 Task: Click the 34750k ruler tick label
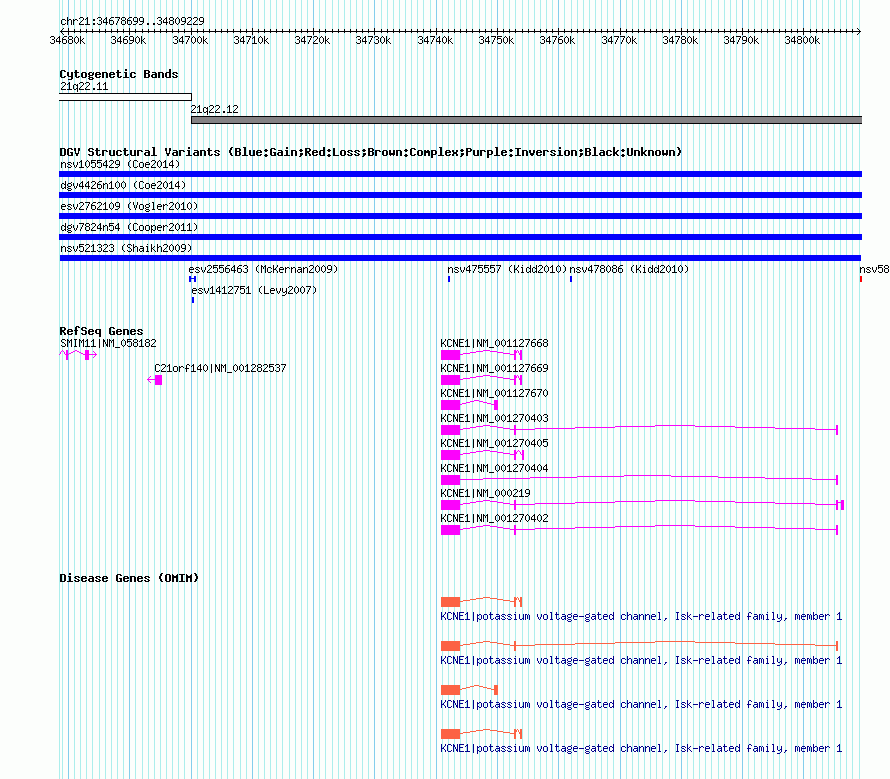point(496,40)
